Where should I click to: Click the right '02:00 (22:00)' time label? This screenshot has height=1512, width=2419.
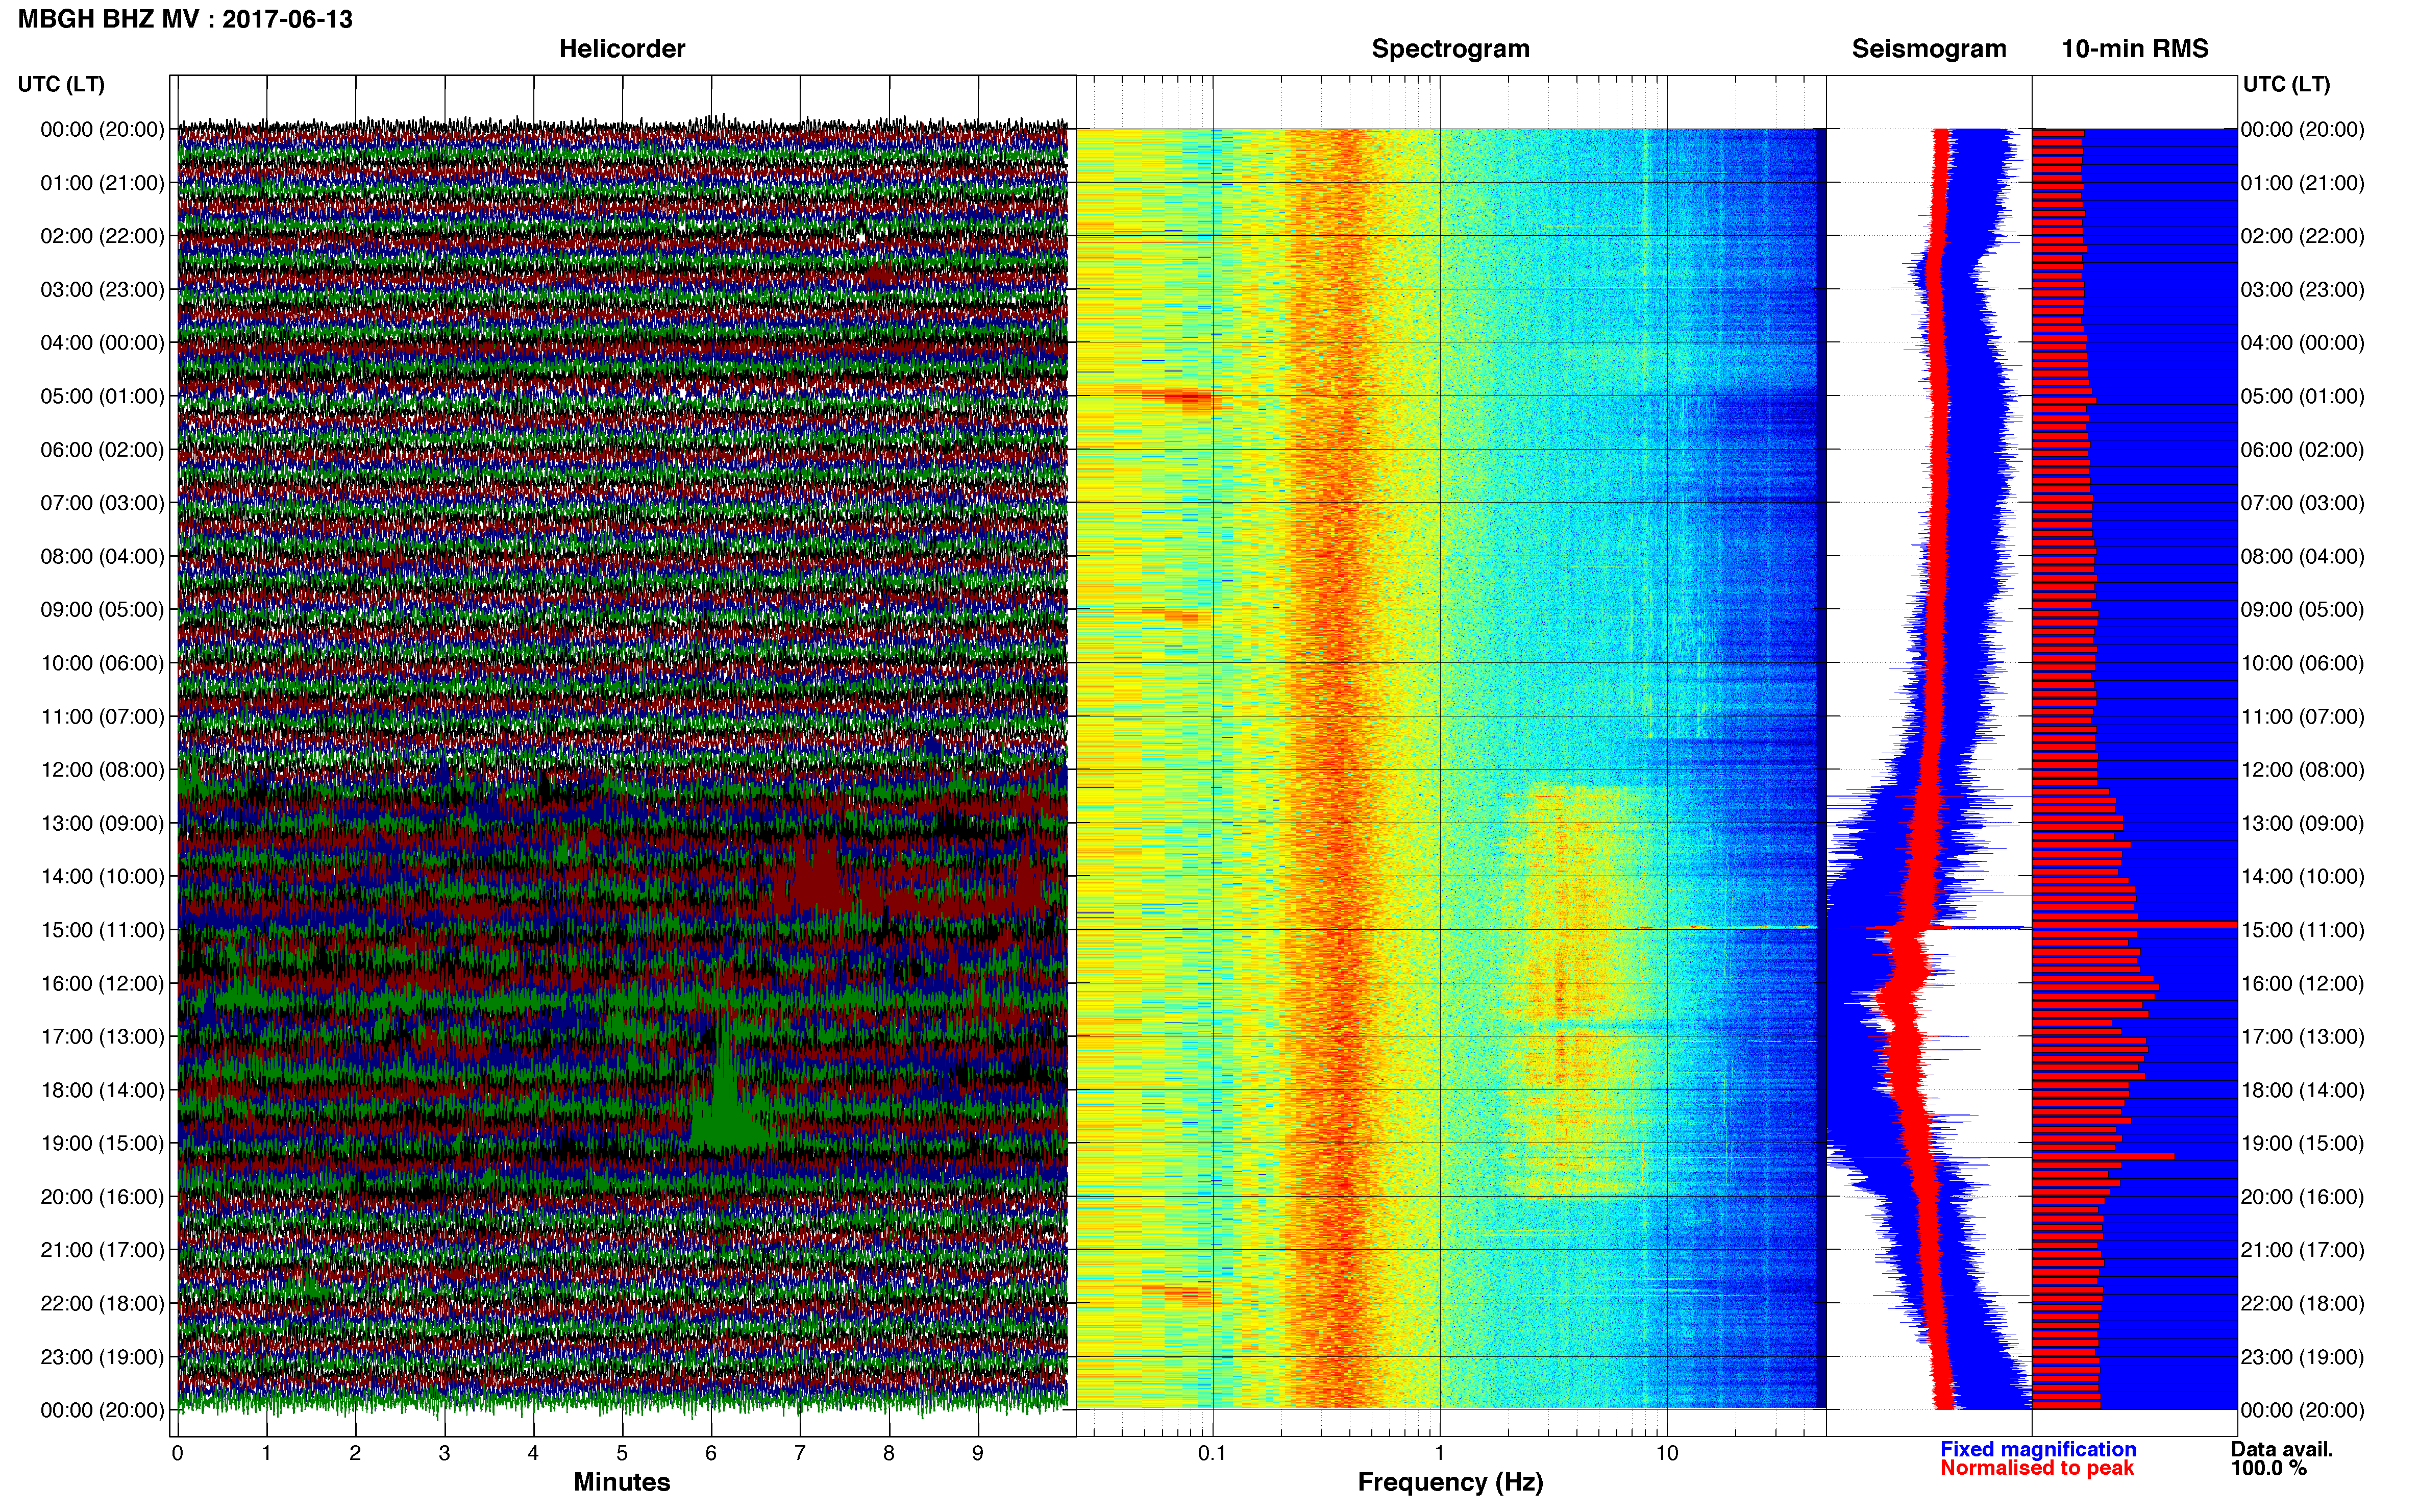coord(2302,236)
